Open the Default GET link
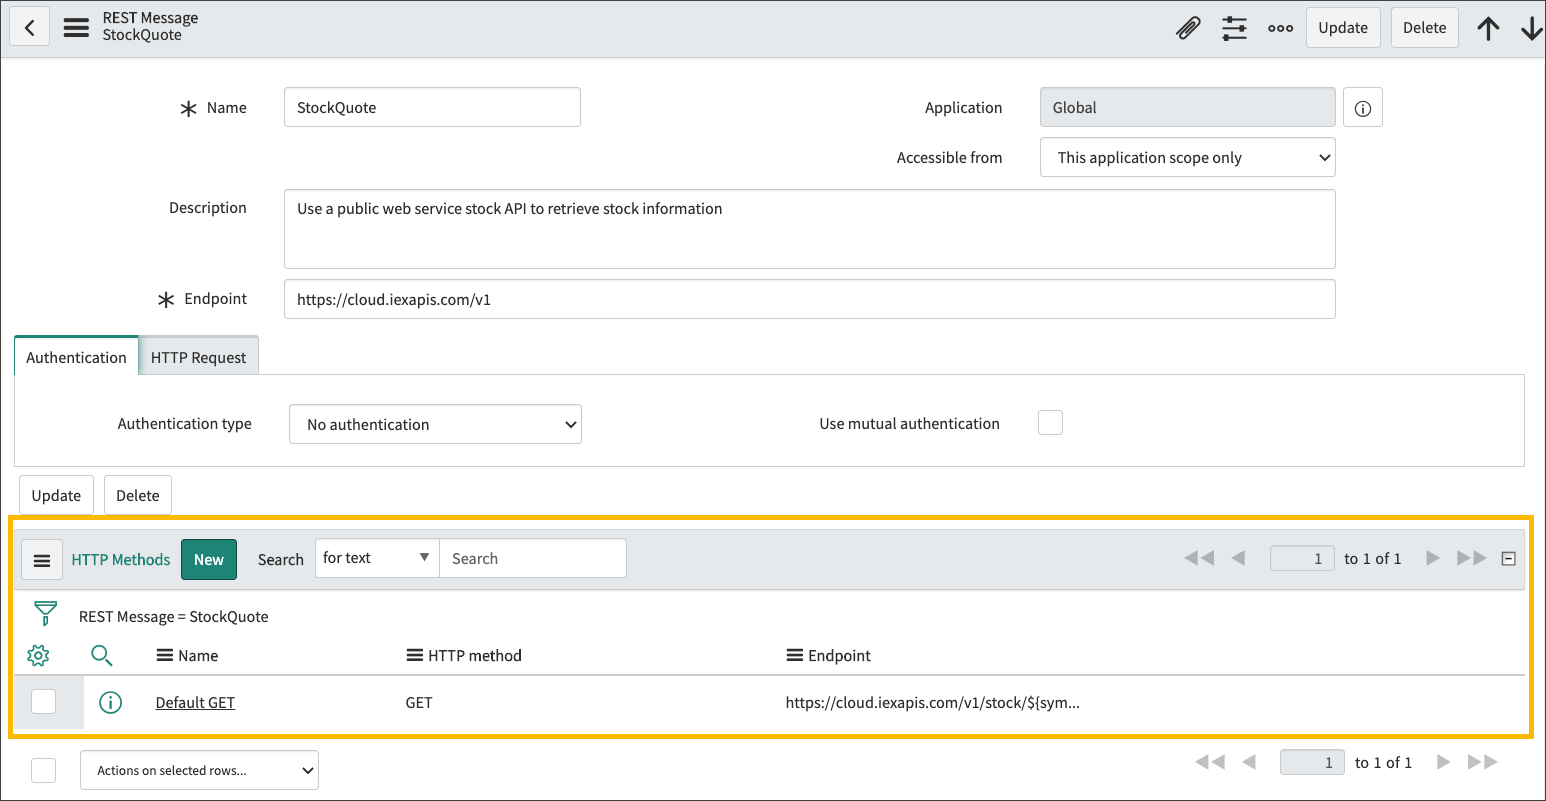Screen dimensions: 1546x801 195,703
